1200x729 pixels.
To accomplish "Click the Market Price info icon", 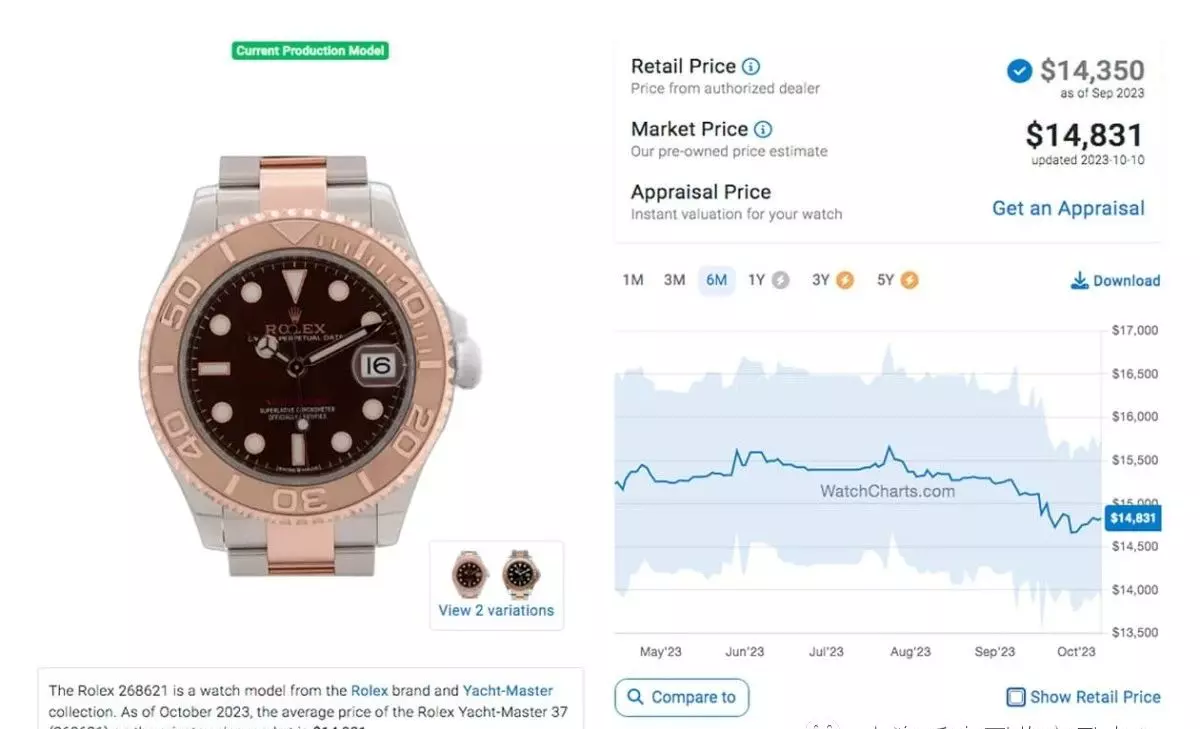I will pyautogui.click(x=763, y=129).
